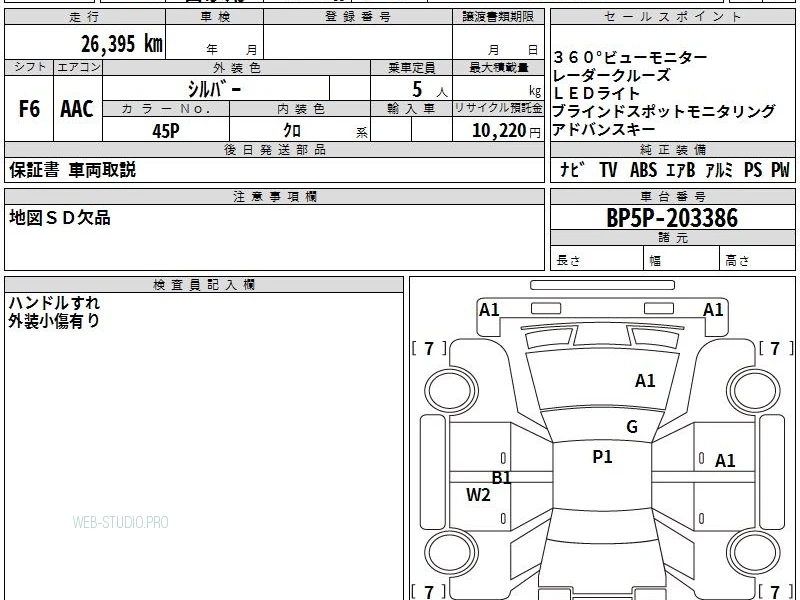Click the 譲渡書類期限 header cell
Viewport: 800px width, 600px height.
click(x=498, y=17)
